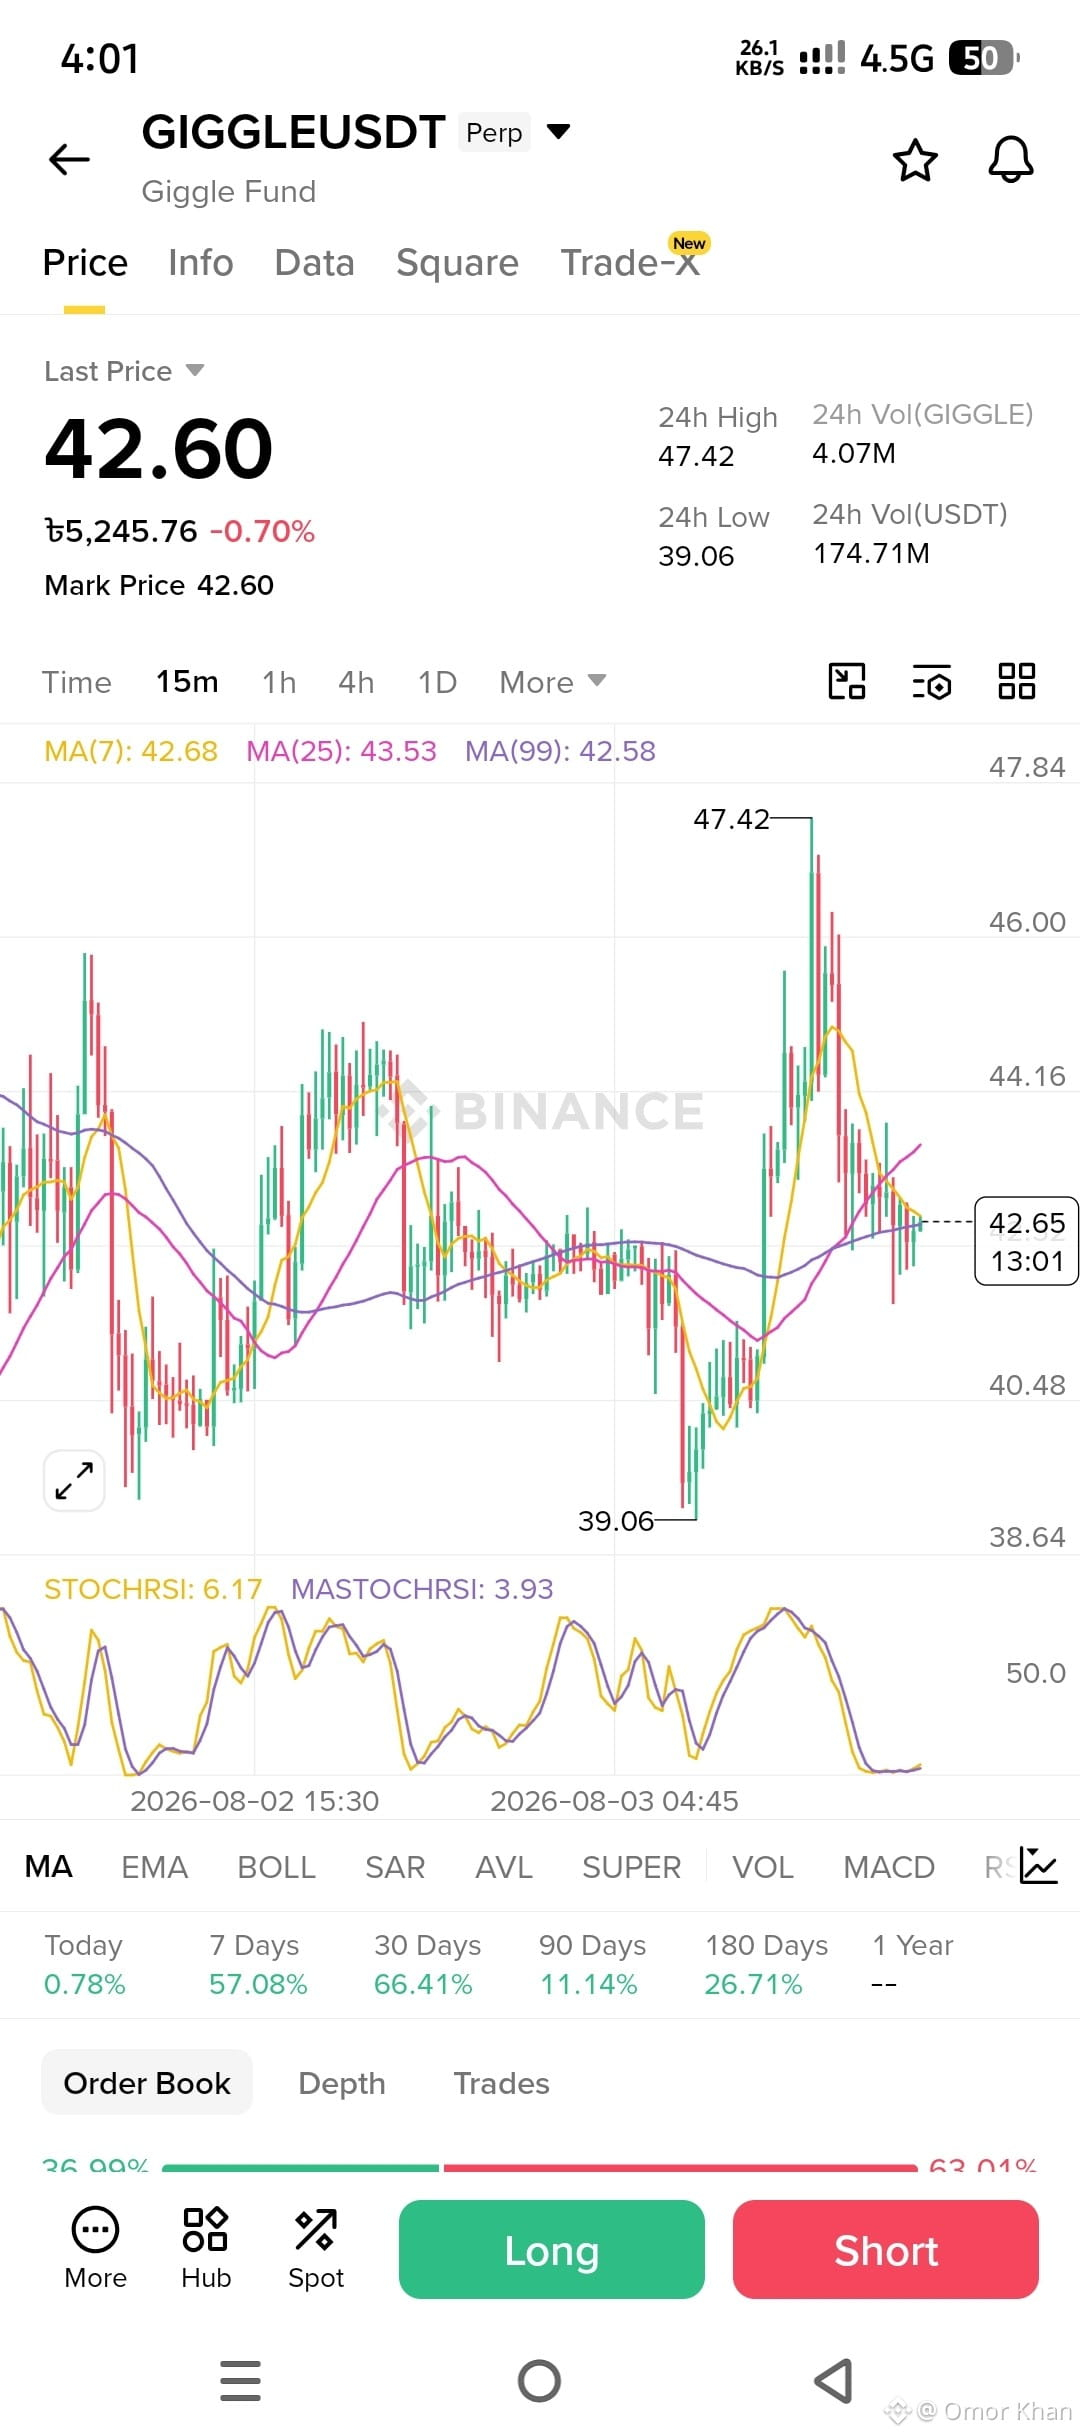1080x2436 pixels.
Task: Expand the GIGGLEUSDT Perp pair selector arrow
Action: pos(559,131)
